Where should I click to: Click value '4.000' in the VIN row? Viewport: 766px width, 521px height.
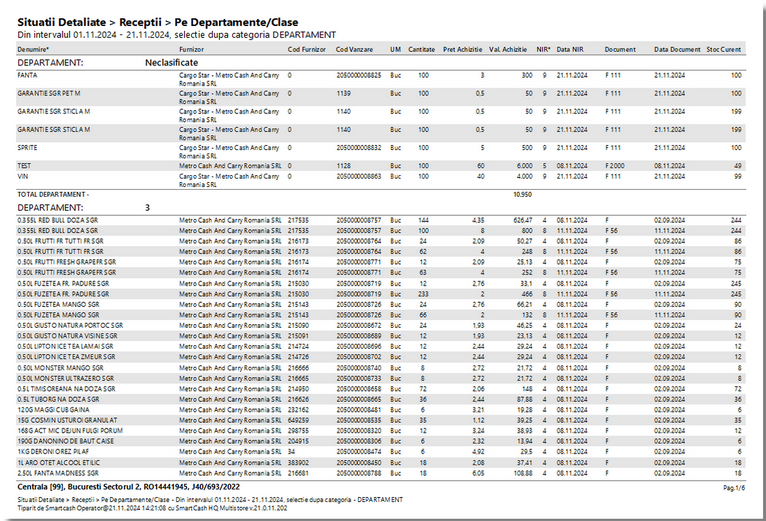click(x=525, y=176)
